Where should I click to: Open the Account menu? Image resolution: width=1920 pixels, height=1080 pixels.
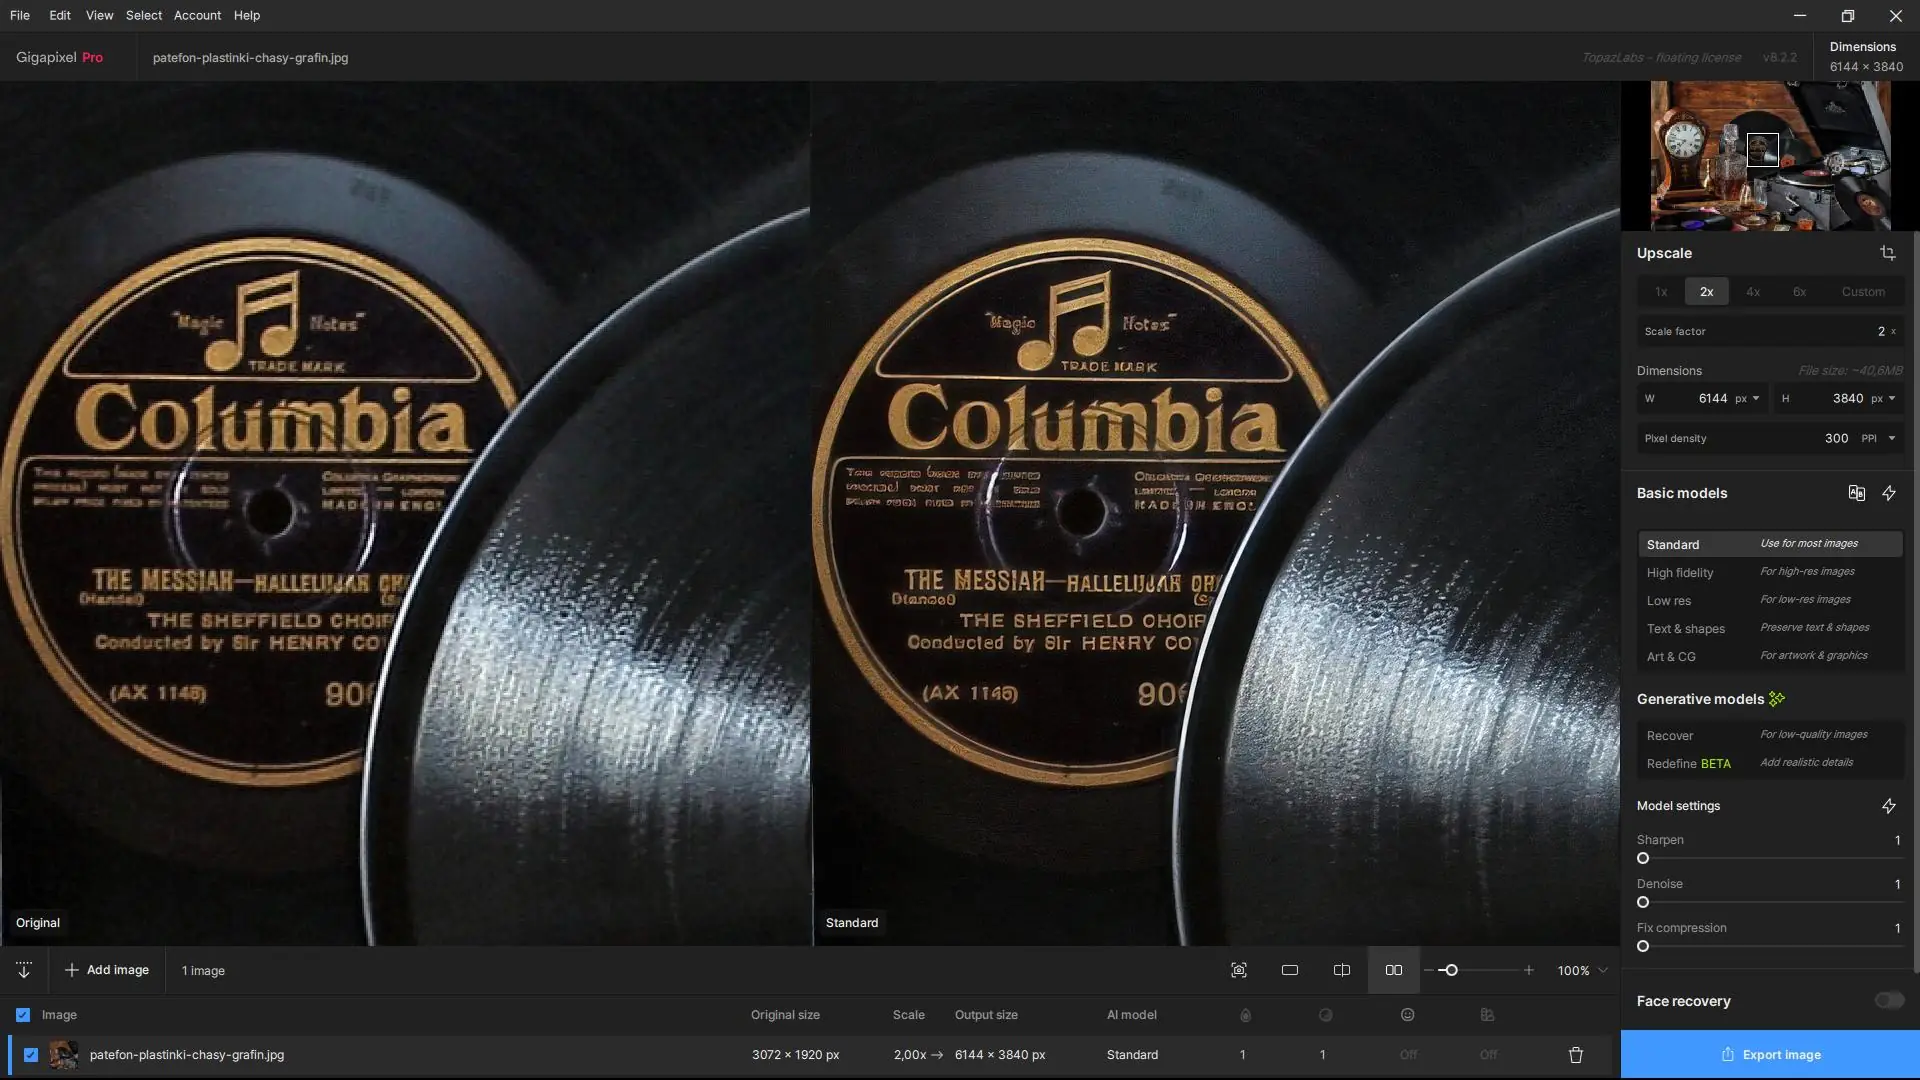point(197,15)
